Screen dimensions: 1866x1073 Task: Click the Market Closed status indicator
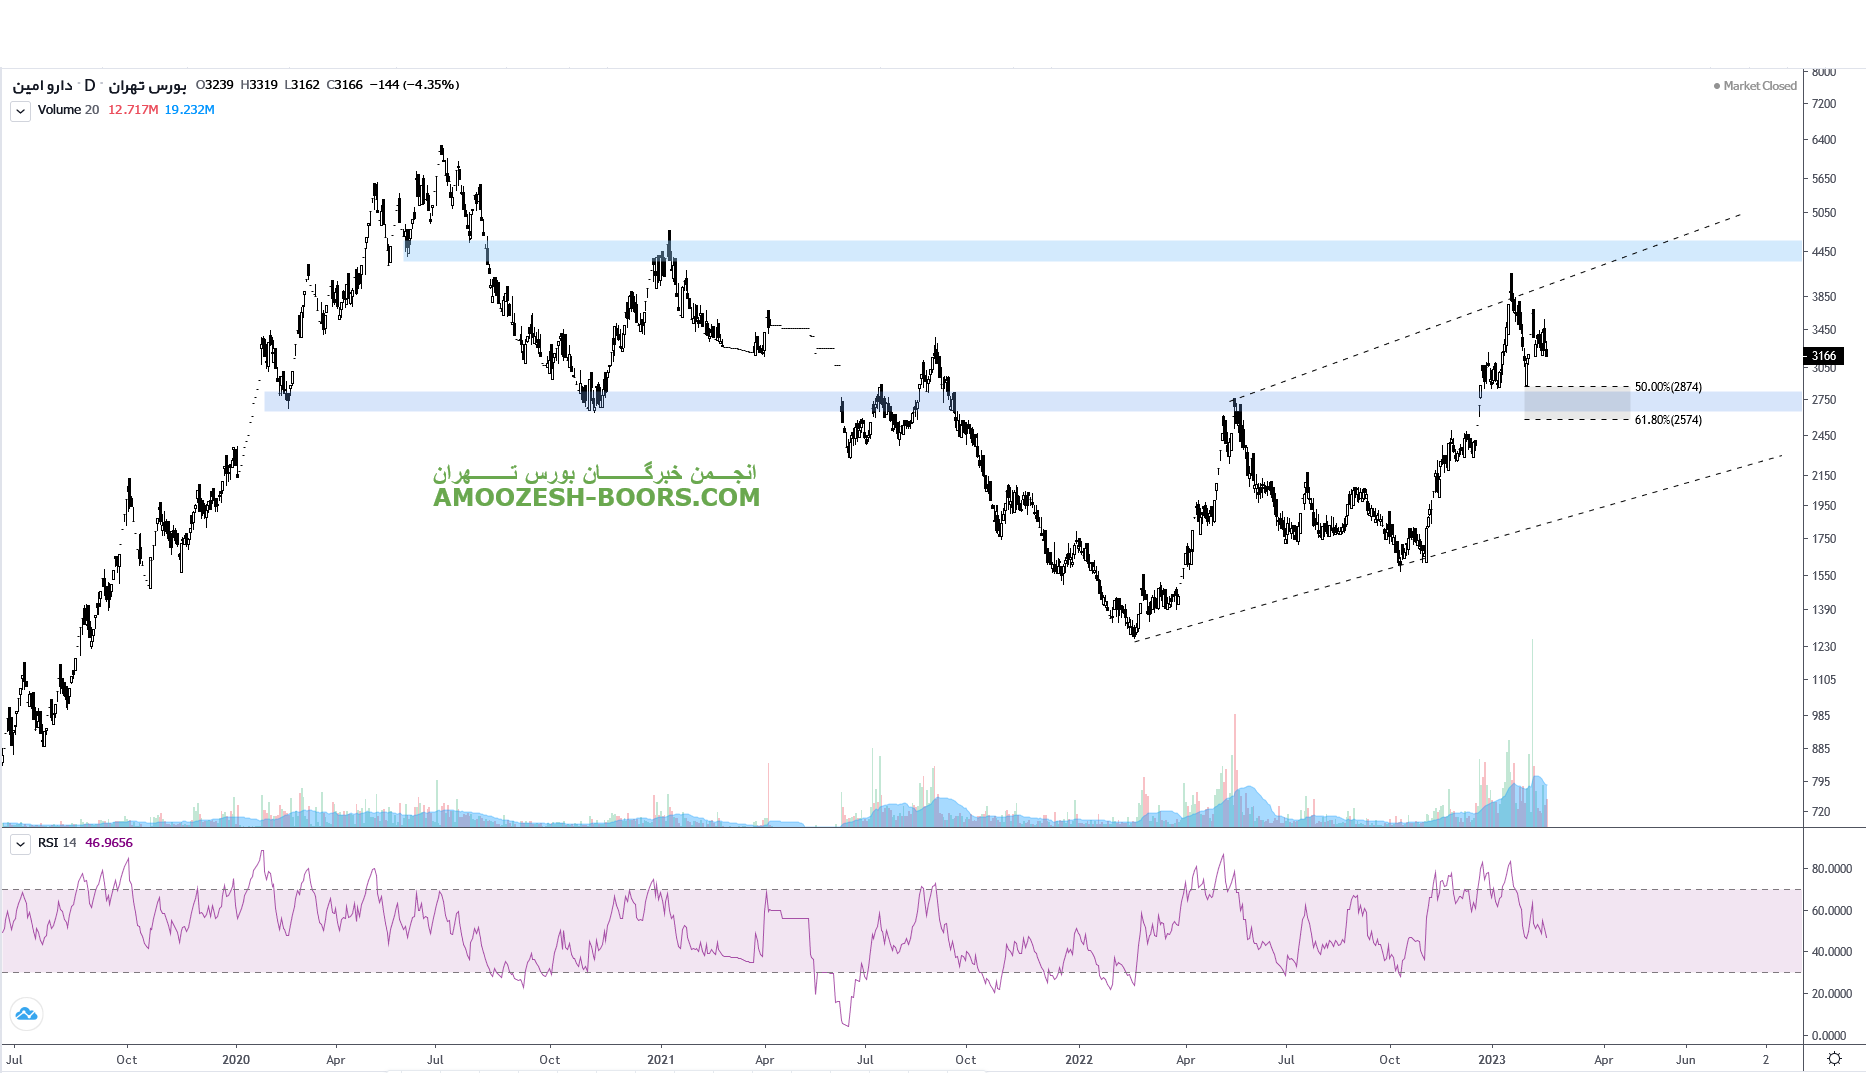(1755, 86)
